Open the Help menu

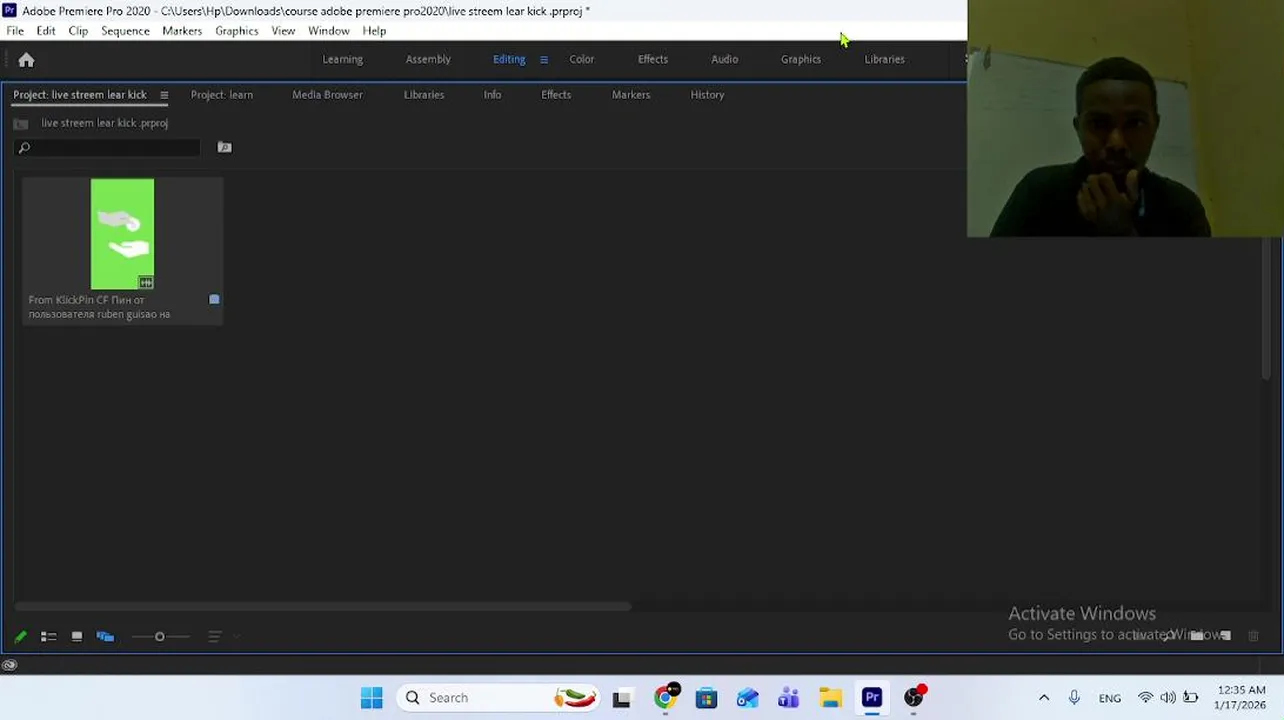(x=374, y=31)
